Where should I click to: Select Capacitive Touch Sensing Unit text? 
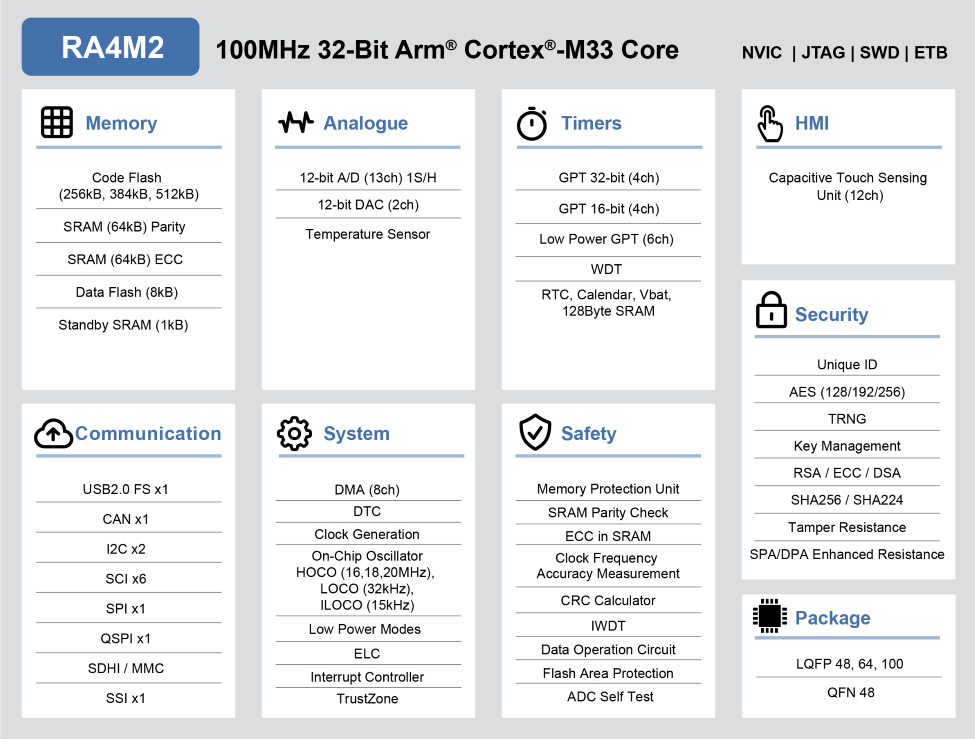(848, 186)
